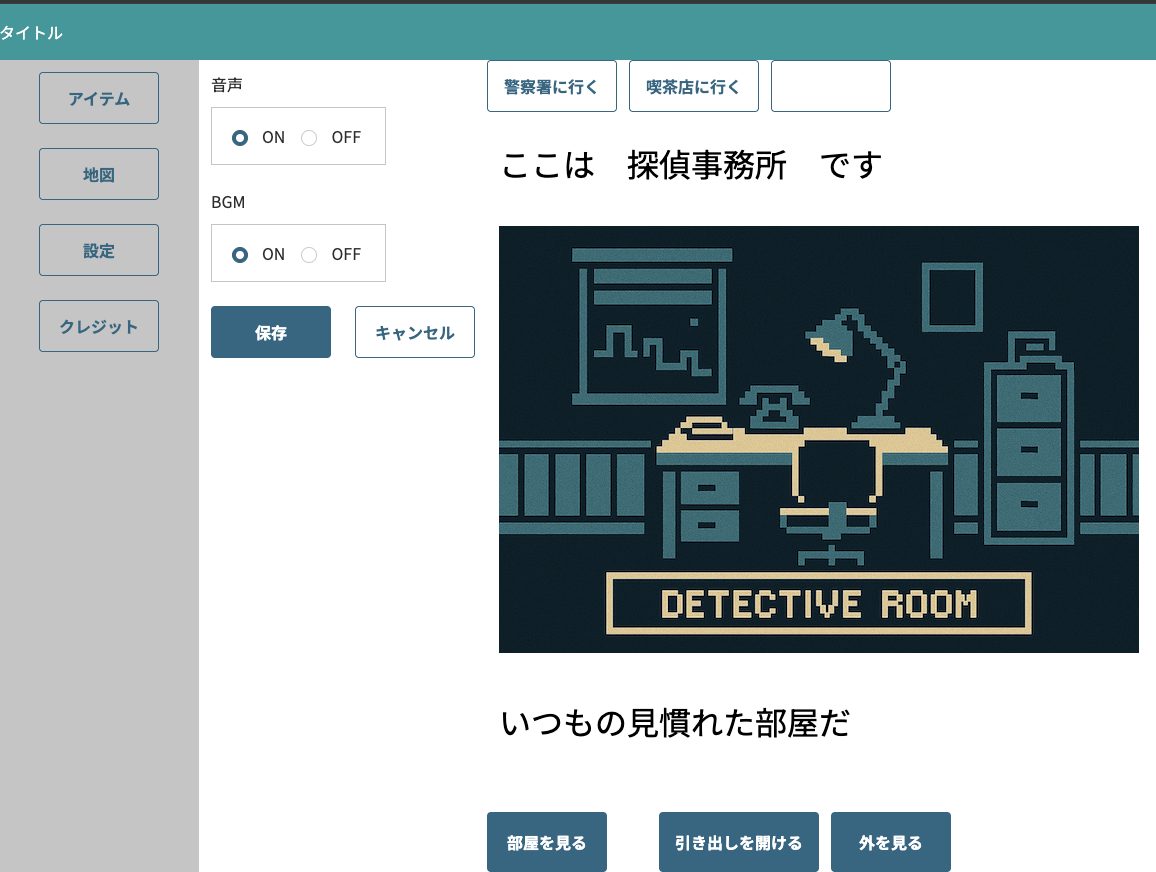Click the タイトル header link
This screenshot has width=1156, height=872.
[x=31, y=33]
